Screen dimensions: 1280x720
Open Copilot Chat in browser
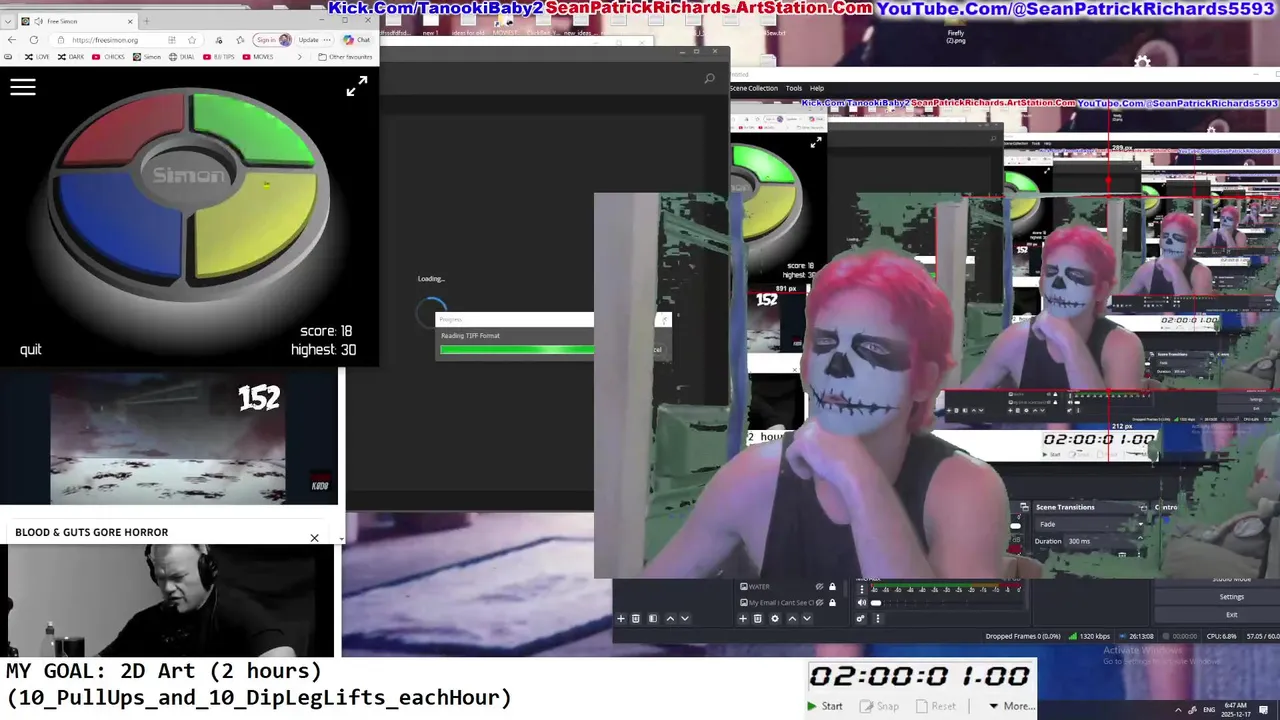click(x=356, y=40)
